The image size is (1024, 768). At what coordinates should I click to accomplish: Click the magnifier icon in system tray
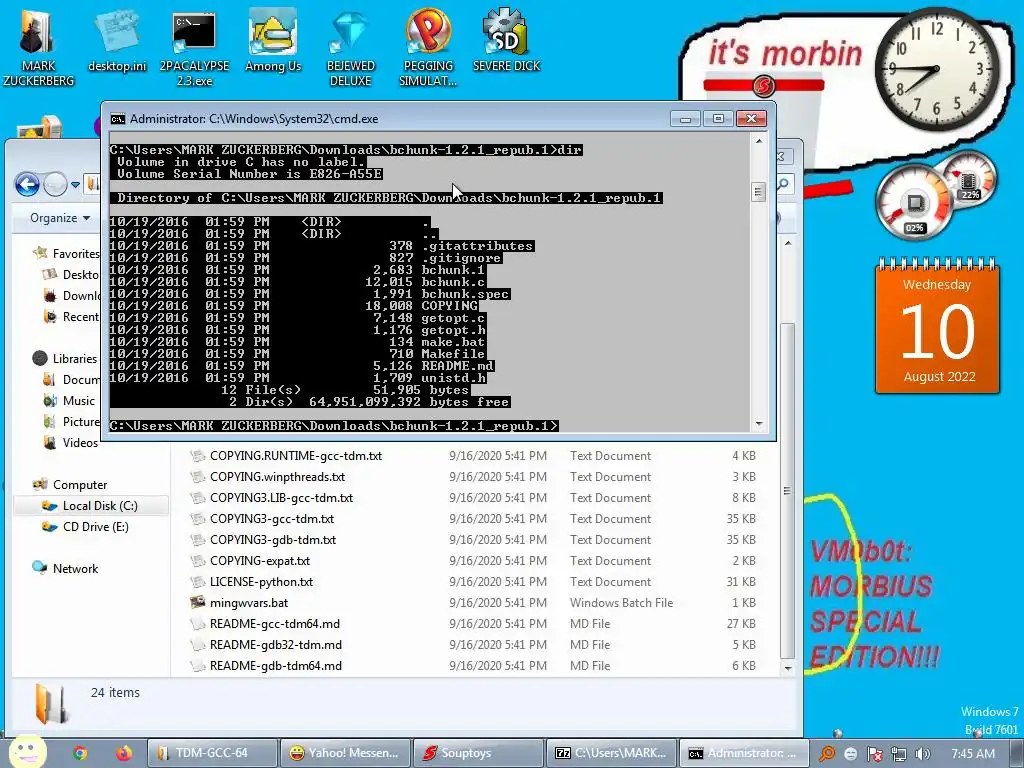coord(827,753)
